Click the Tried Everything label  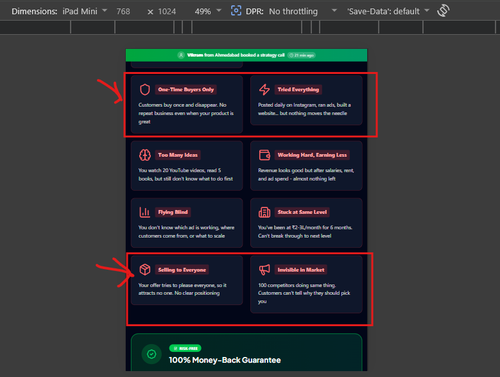click(x=298, y=89)
